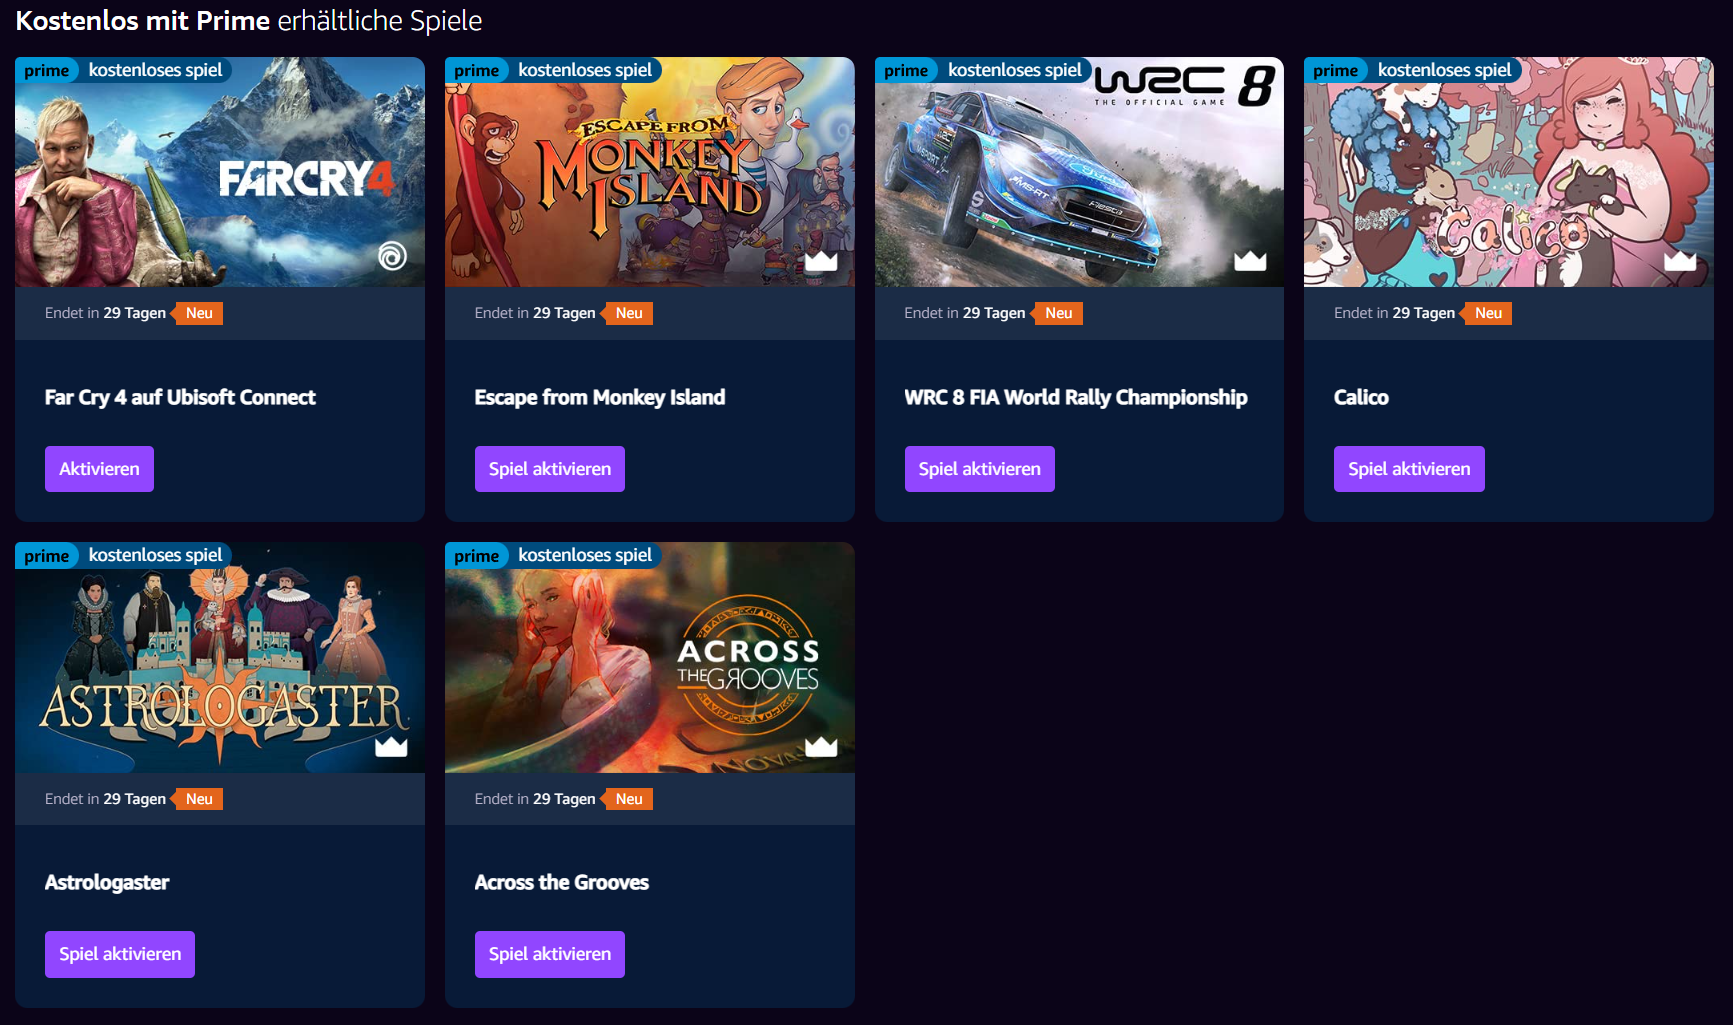The height and width of the screenshot is (1025, 1733).
Task: Click Spiel aktivieren for Escape from Monkey Island
Action: coord(550,469)
